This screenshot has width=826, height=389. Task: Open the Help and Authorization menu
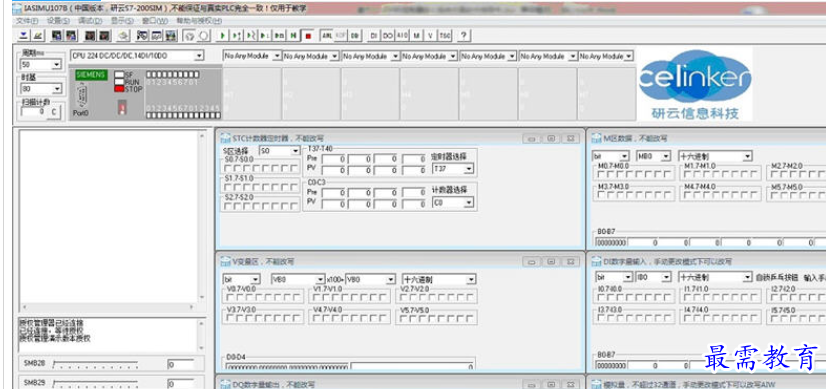199,21
